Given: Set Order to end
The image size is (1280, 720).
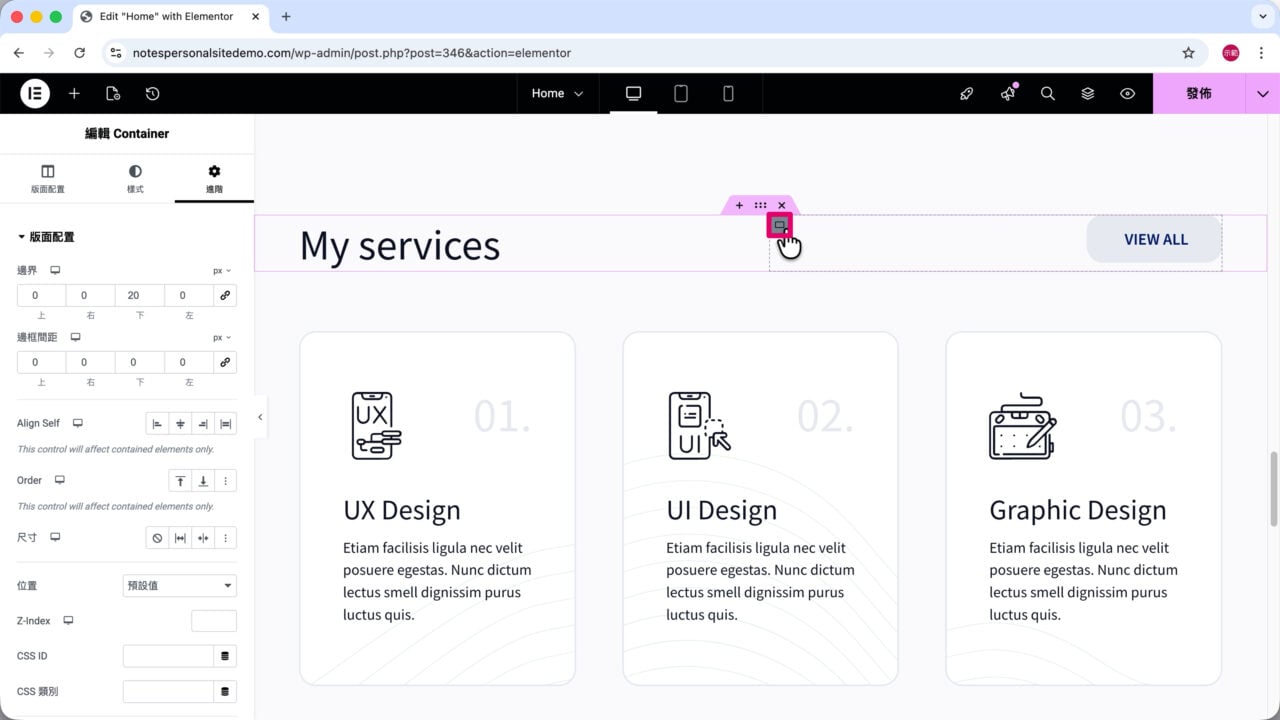Looking at the screenshot, I should pos(203,481).
